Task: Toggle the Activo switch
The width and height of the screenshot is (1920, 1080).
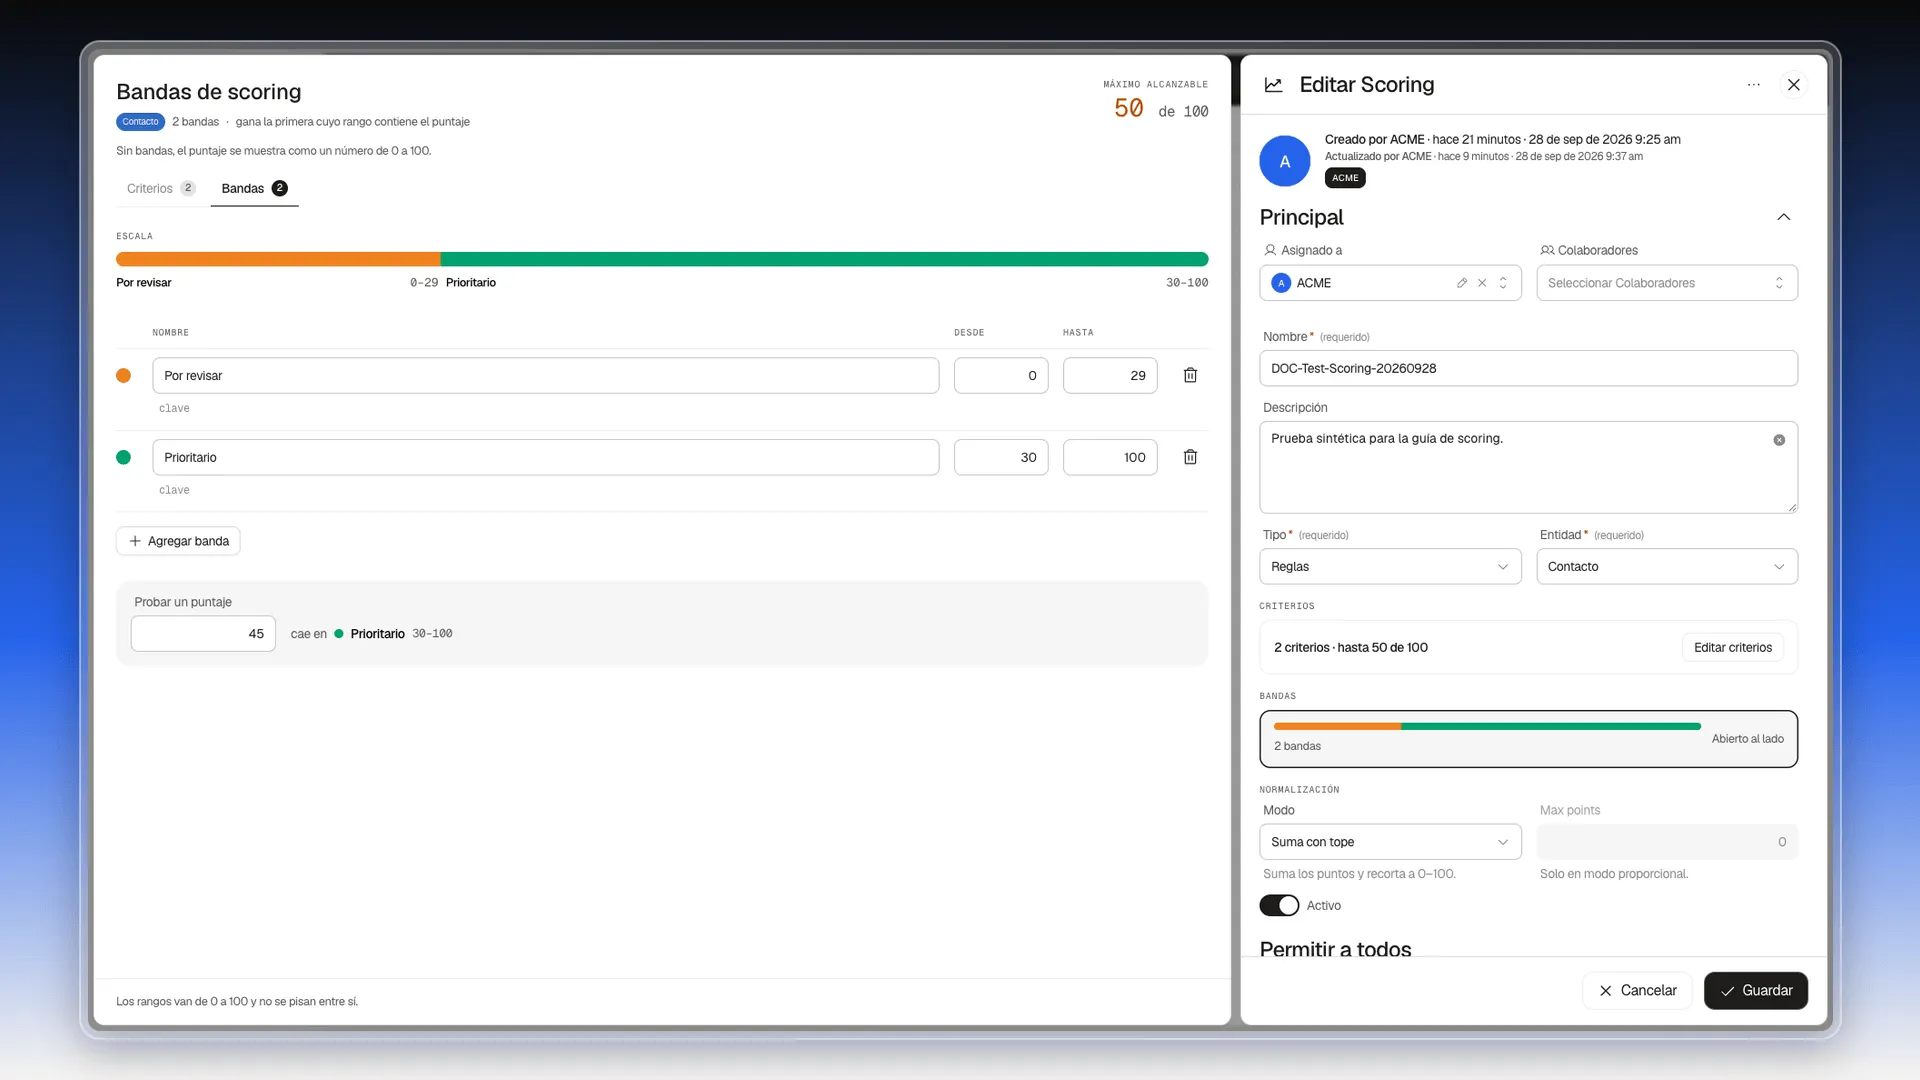Action: 1279,905
